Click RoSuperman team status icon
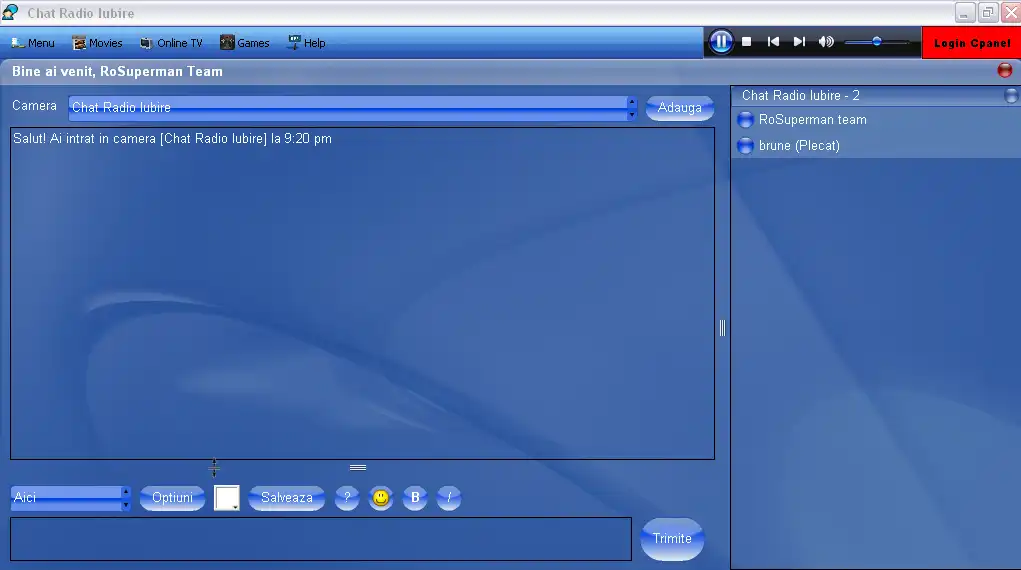Image resolution: width=1021 pixels, height=570 pixels. (745, 120)
